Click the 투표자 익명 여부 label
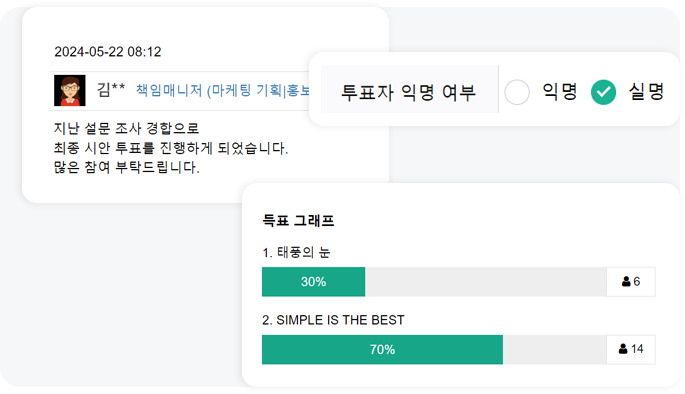The image size is (685, 394). tap(408, 92)
